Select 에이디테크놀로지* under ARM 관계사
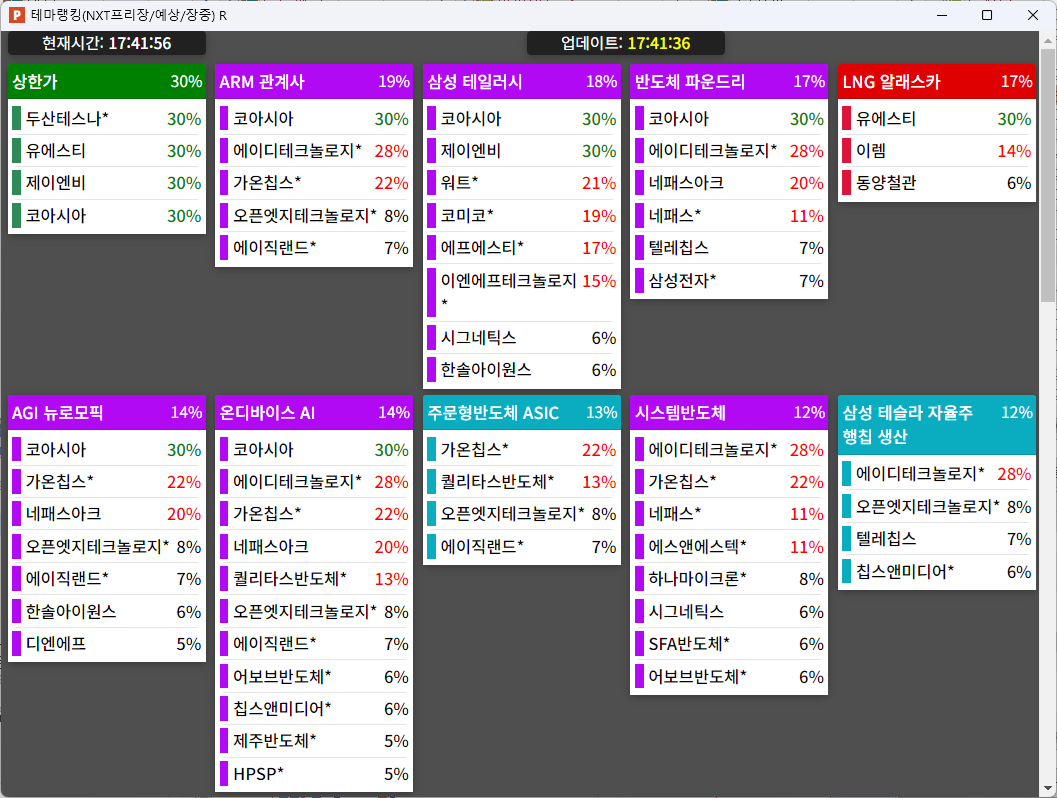Screen dimensions: 1057x798 pos(314,151)
